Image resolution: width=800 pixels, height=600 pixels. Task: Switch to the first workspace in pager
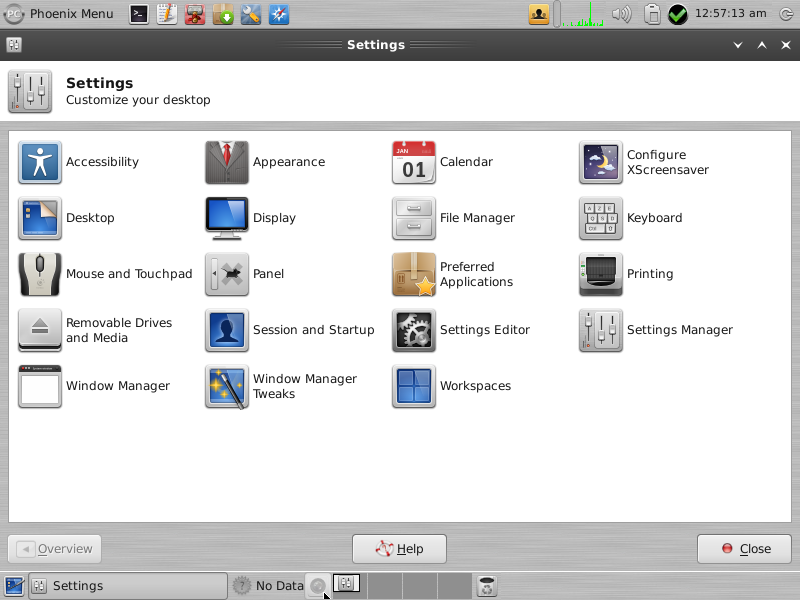[x=347, y=583]
